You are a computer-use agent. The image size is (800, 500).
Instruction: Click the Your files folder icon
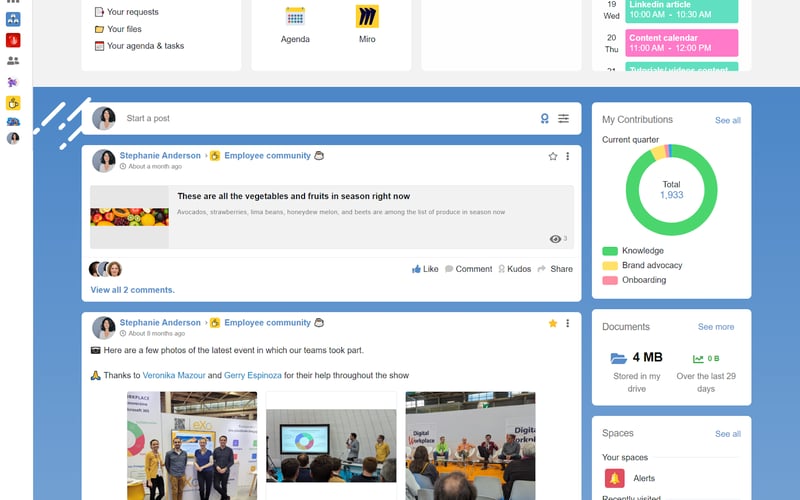point(99,29)
